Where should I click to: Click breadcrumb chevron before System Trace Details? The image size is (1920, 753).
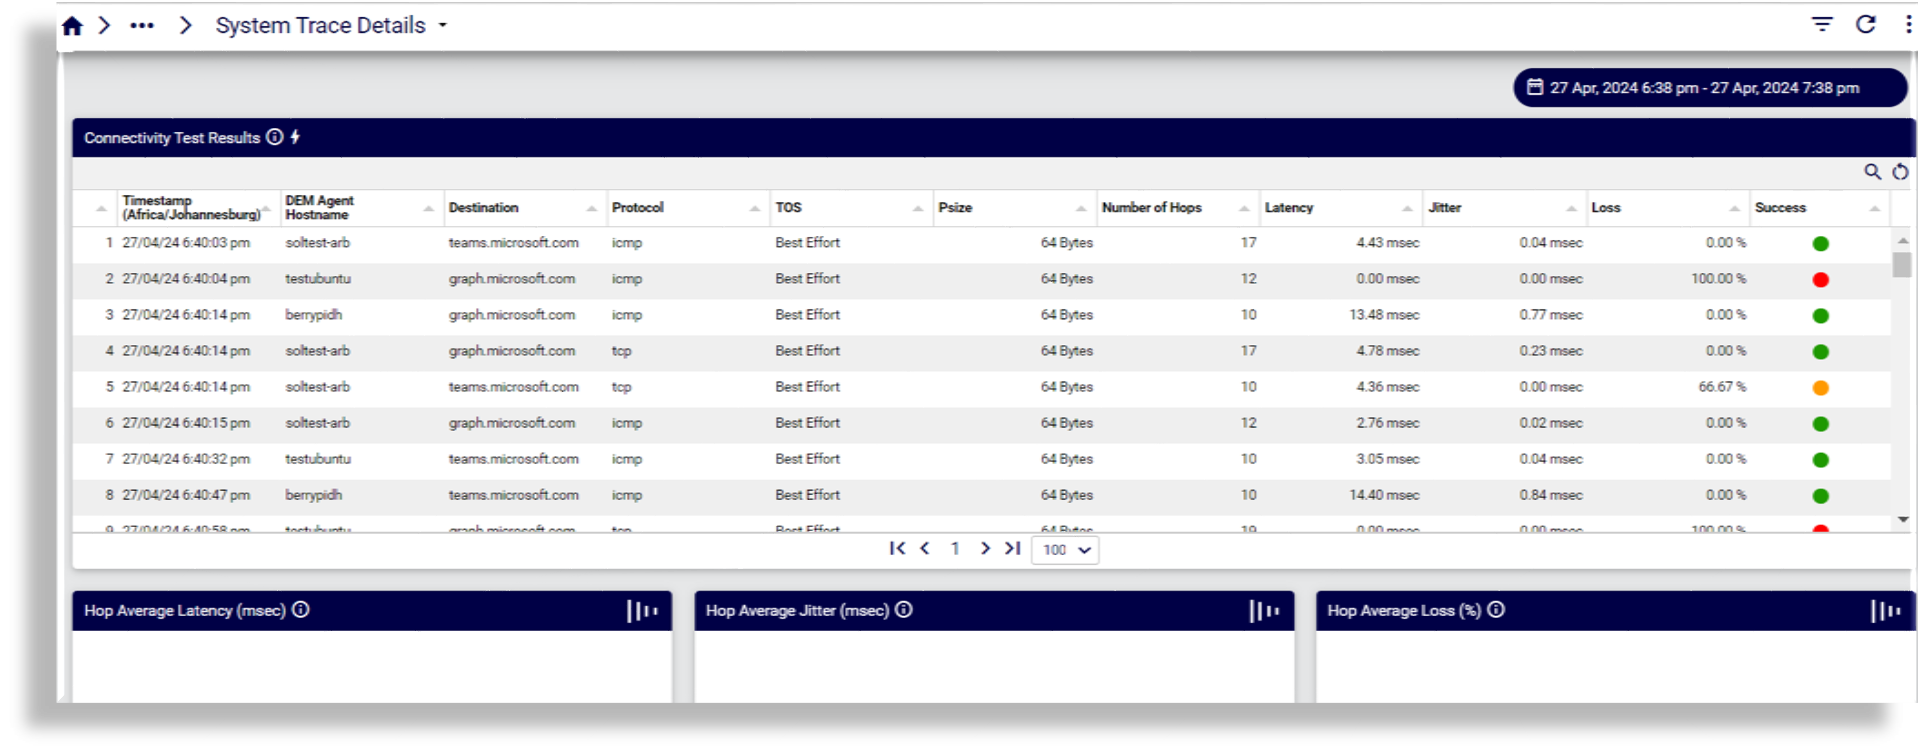[x=185, y=25]
